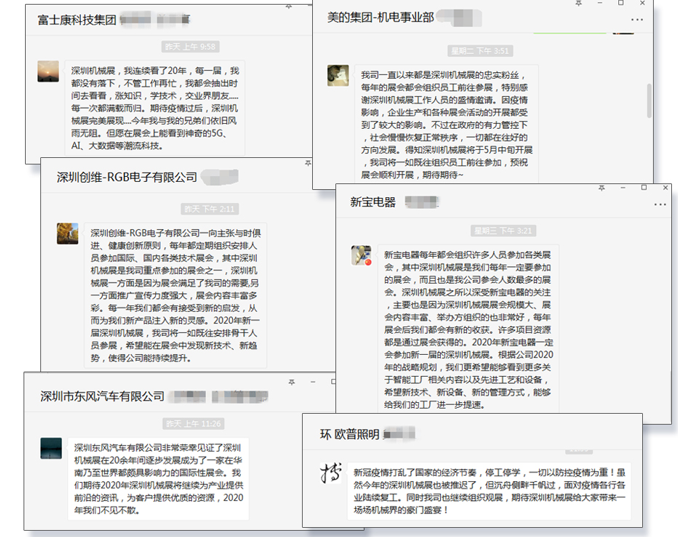The height and width of the screenshot is (537, 678).
Task: Open the more options menu in 新宝电器 chat
Action: (660, 204)
